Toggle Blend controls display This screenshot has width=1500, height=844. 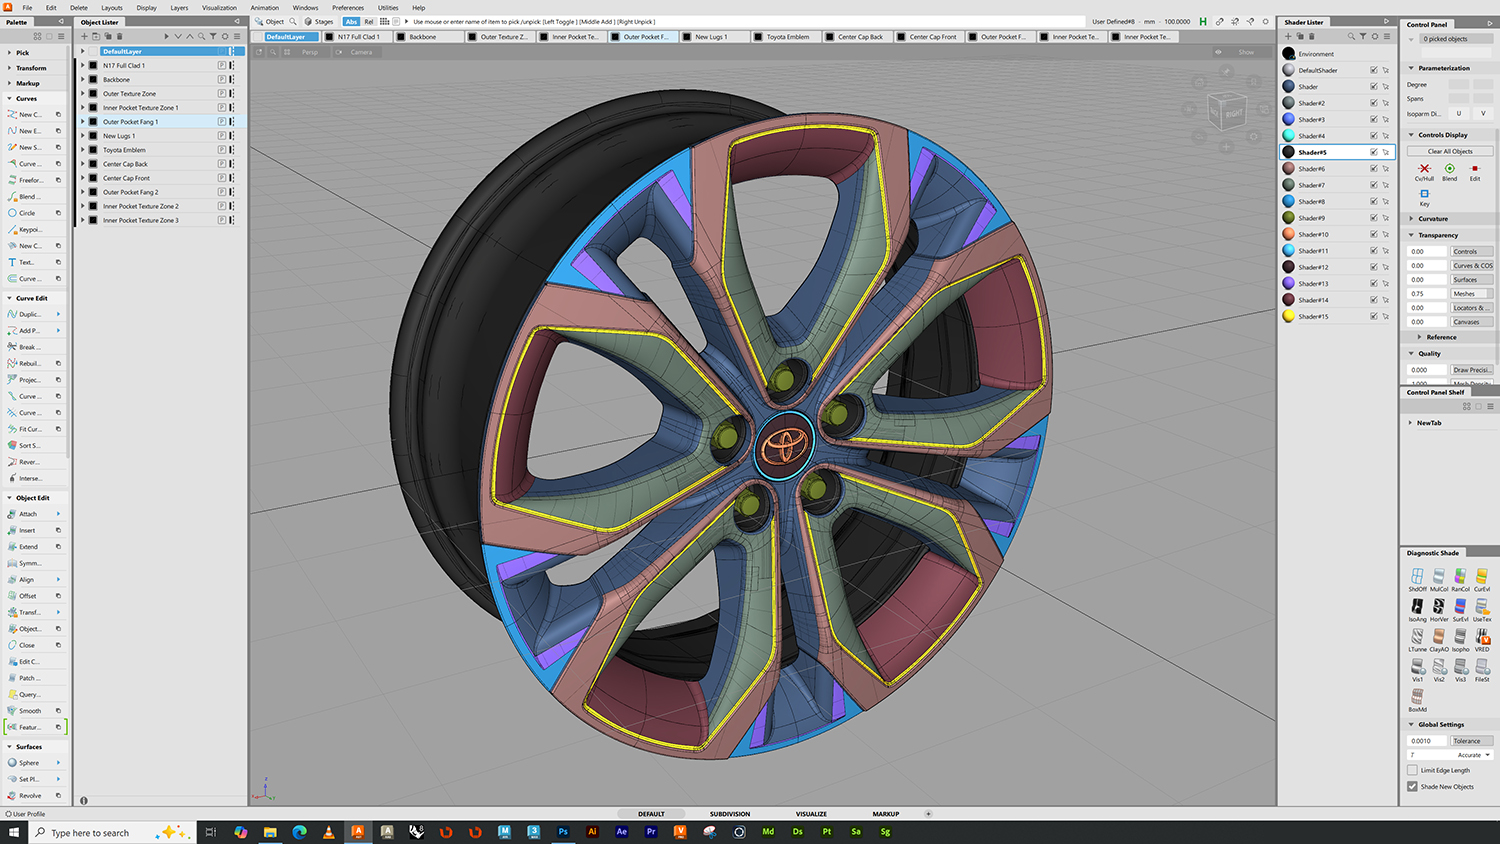click(1449, 172)
